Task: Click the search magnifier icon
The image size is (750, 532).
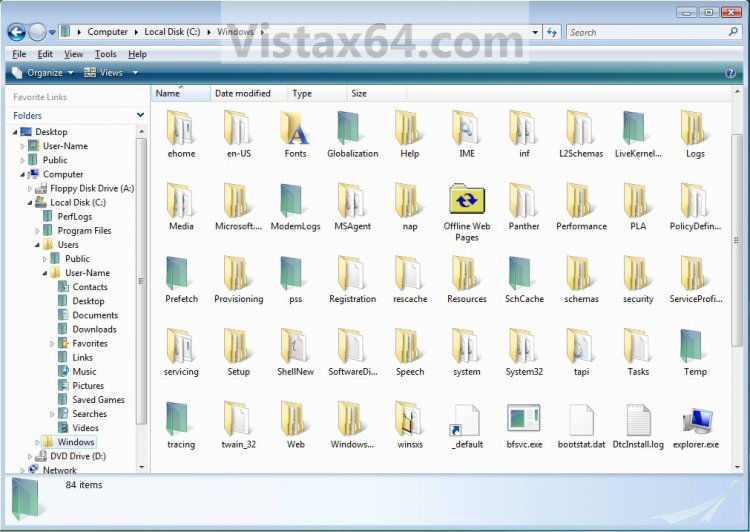Action: [733, 32]
